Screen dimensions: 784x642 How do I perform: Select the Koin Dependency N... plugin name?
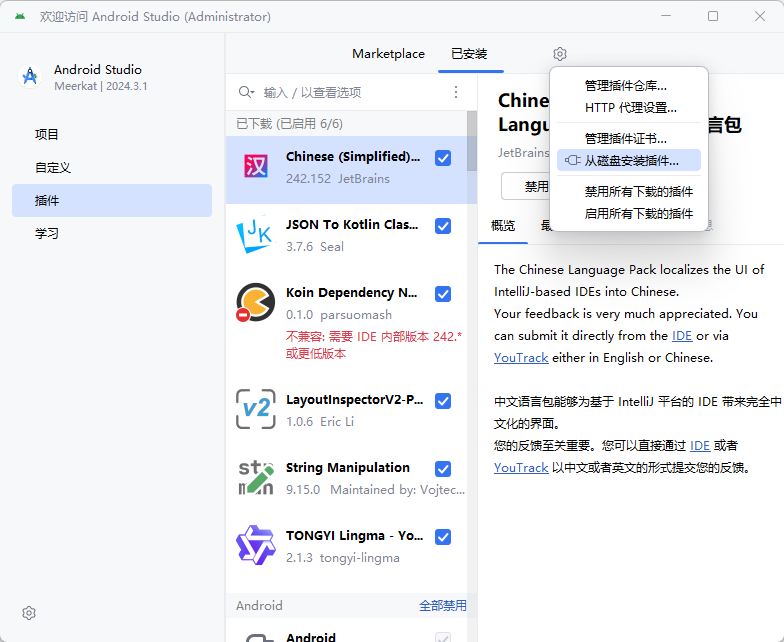pyautogui.click(x=352, y=292)
